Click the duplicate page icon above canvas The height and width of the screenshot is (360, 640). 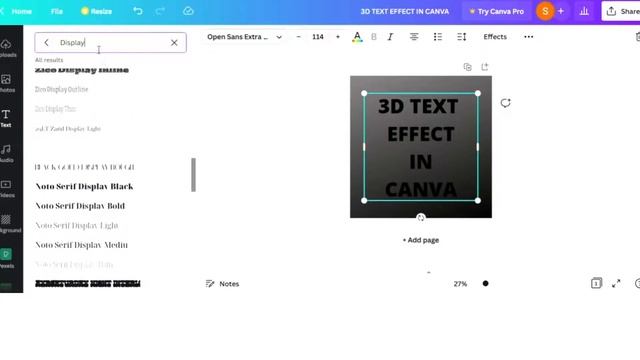[467, 67]
